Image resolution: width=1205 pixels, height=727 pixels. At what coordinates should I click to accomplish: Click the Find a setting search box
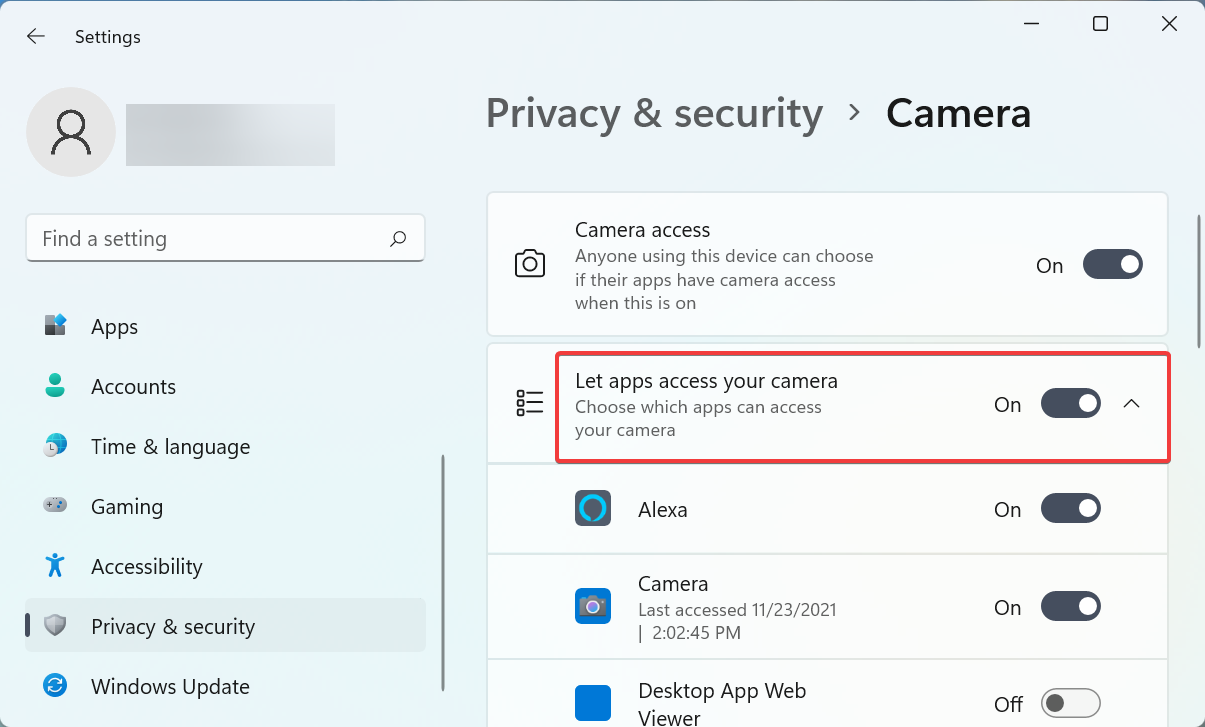(x=225, y=238)
